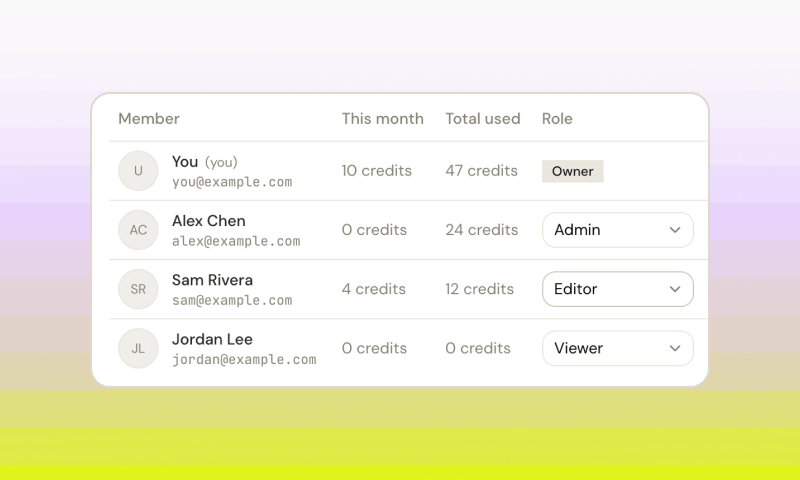Click the Owner role badge
The image size is (800, 480).
572,171
